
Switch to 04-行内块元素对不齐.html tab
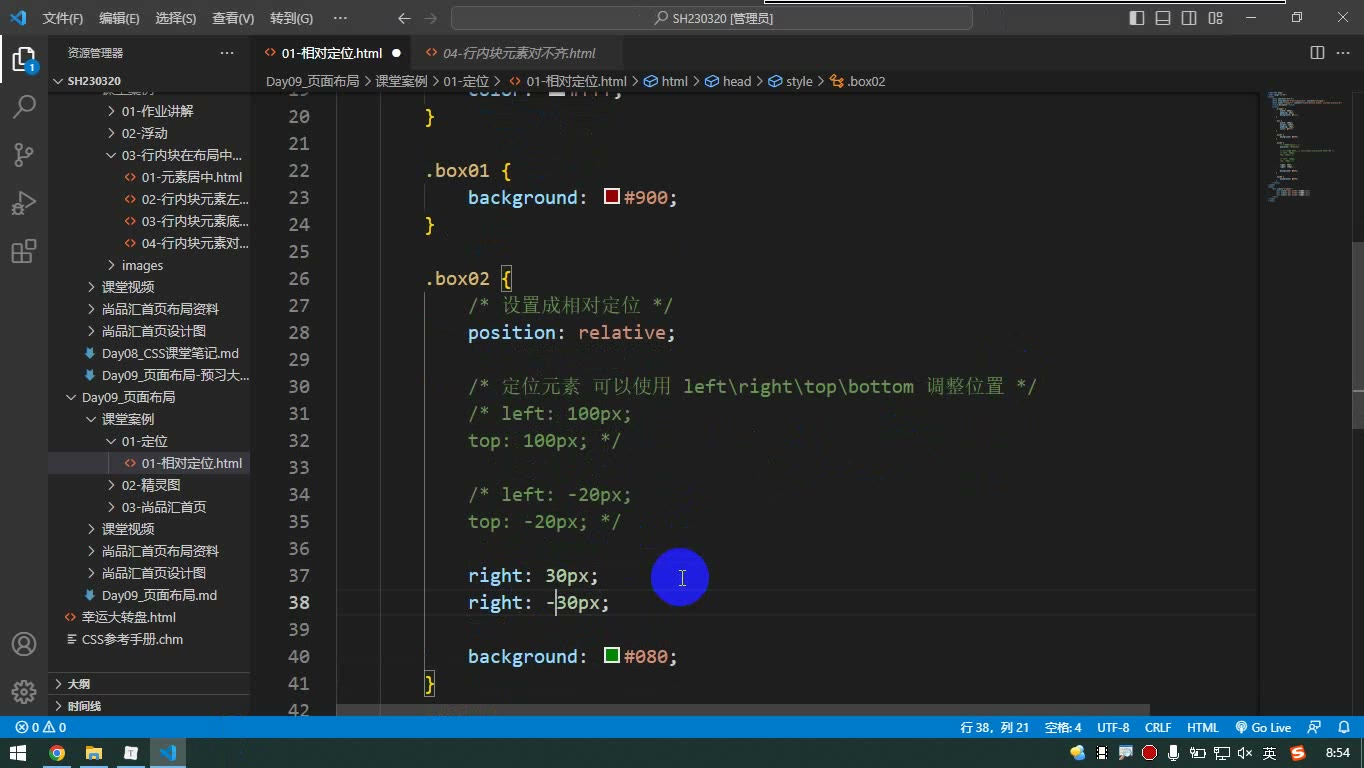[519, 53]
